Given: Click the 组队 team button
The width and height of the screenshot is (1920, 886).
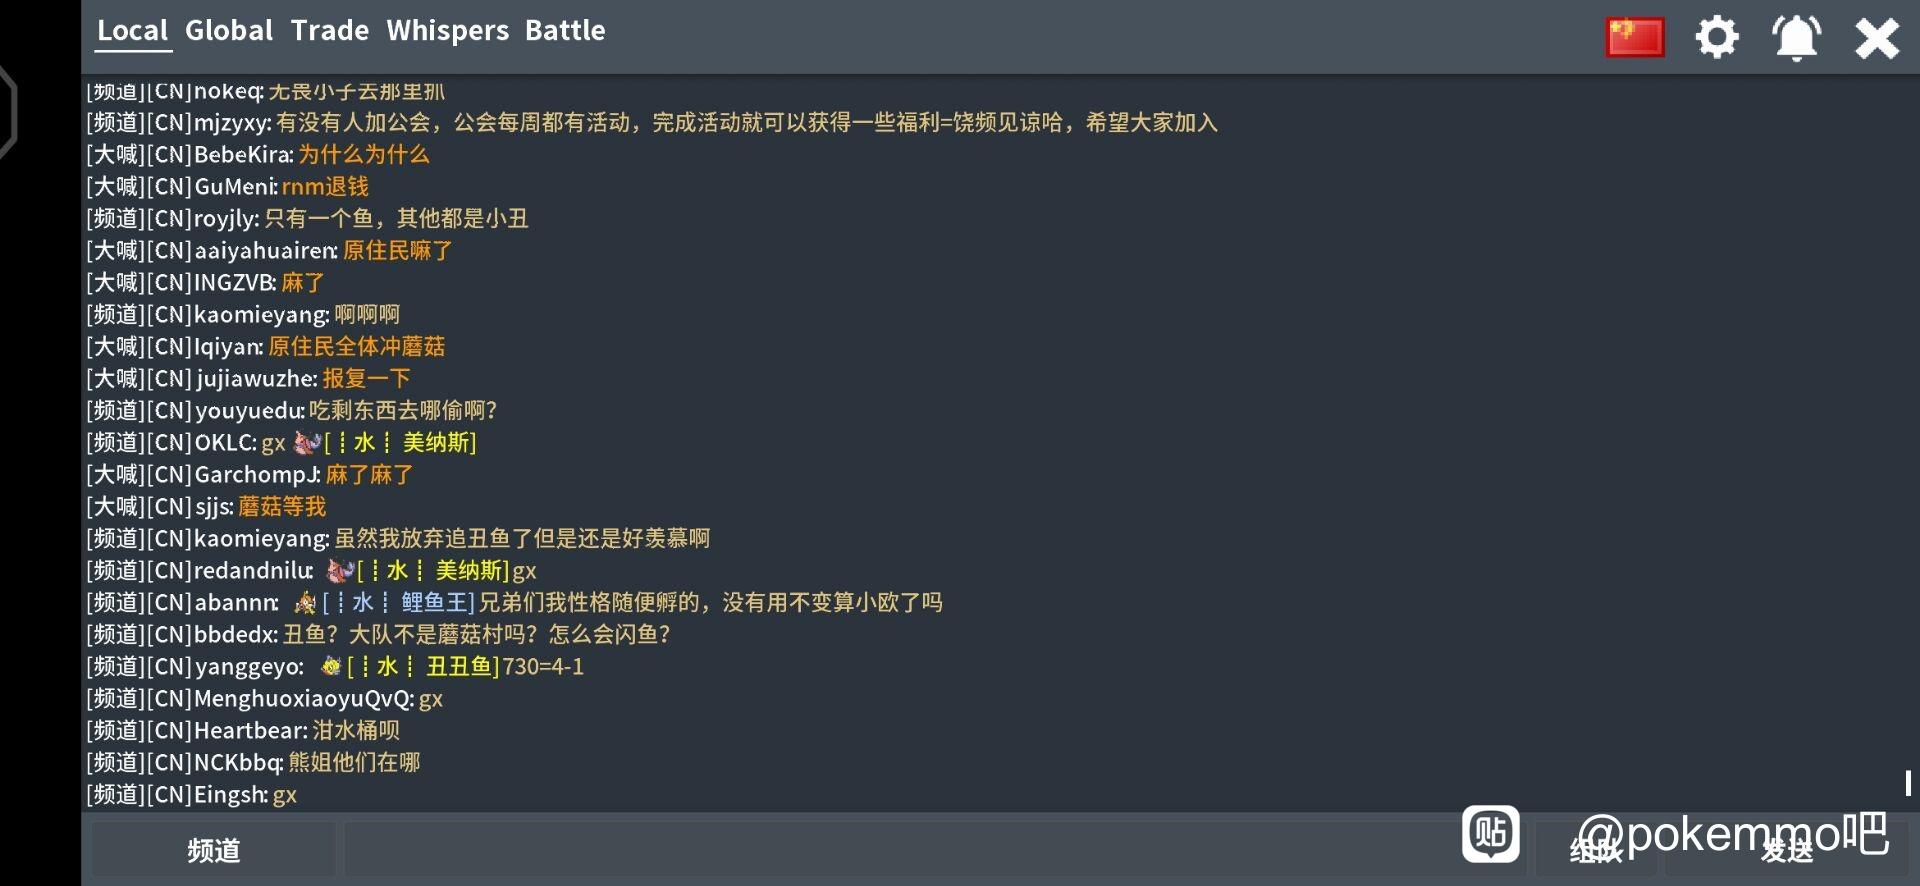Looking at the screenshot, I should 1596,851.
